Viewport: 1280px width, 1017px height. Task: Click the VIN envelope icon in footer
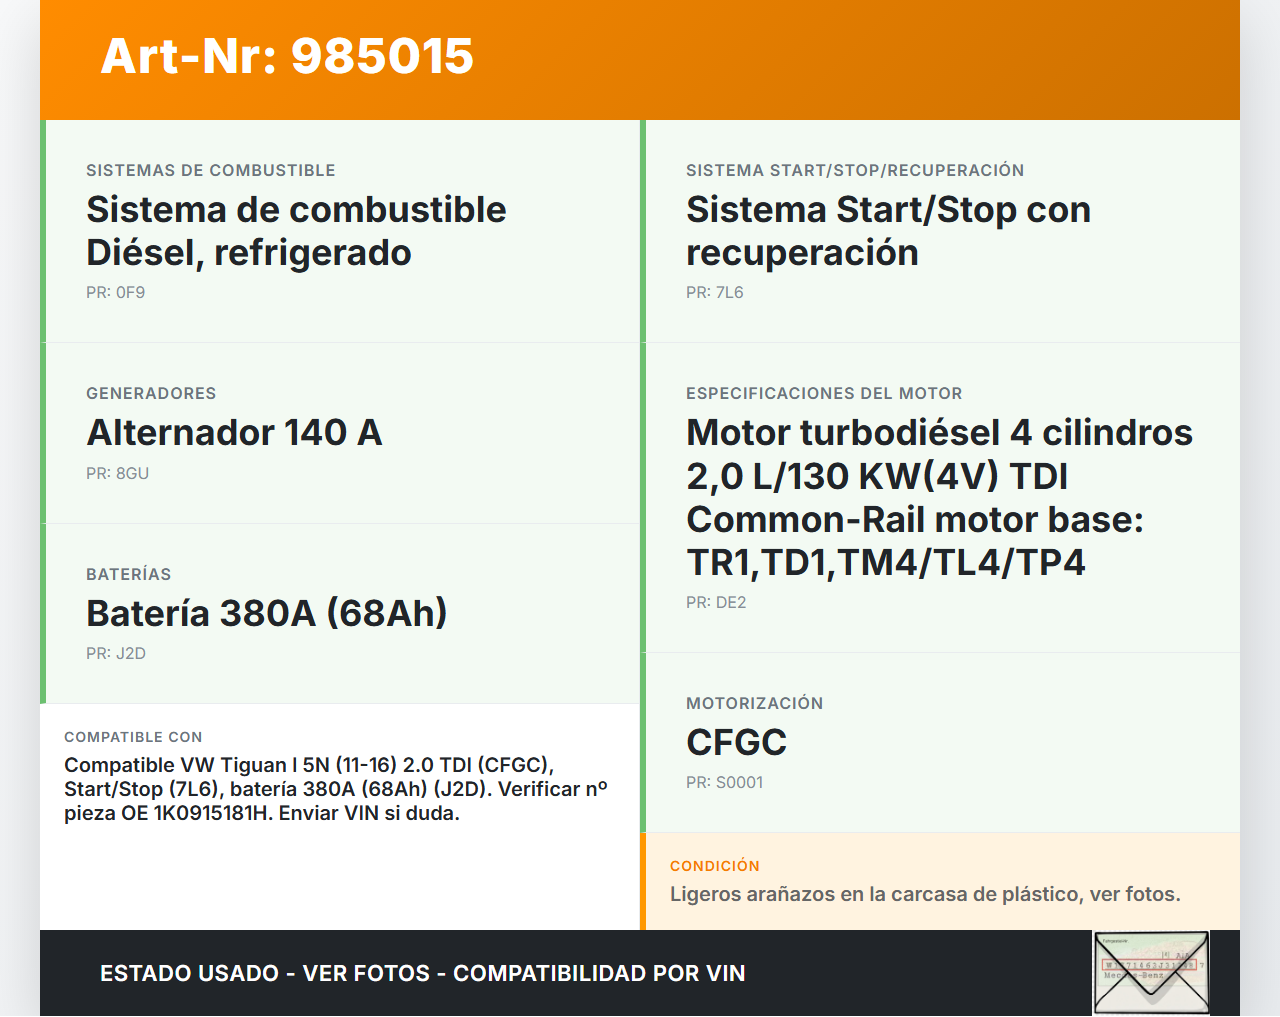coord(1151,973)
